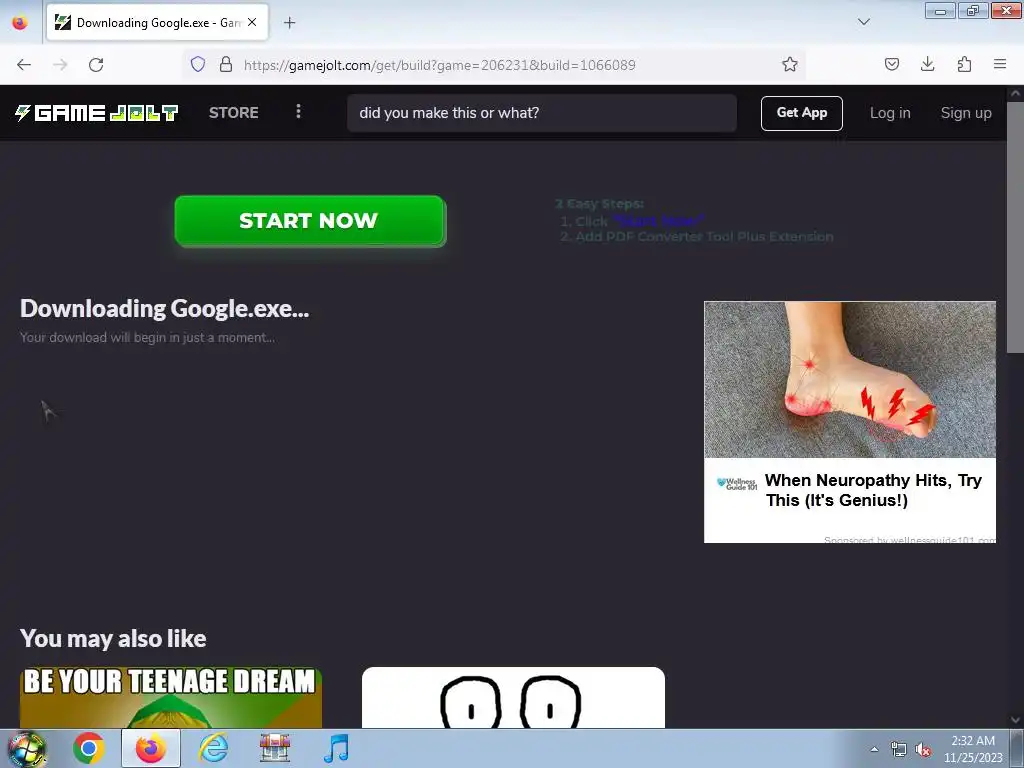This screenshot has height=768, width=1024.
Task: Click the Firefox back arrow button
Action: point(24,65)
